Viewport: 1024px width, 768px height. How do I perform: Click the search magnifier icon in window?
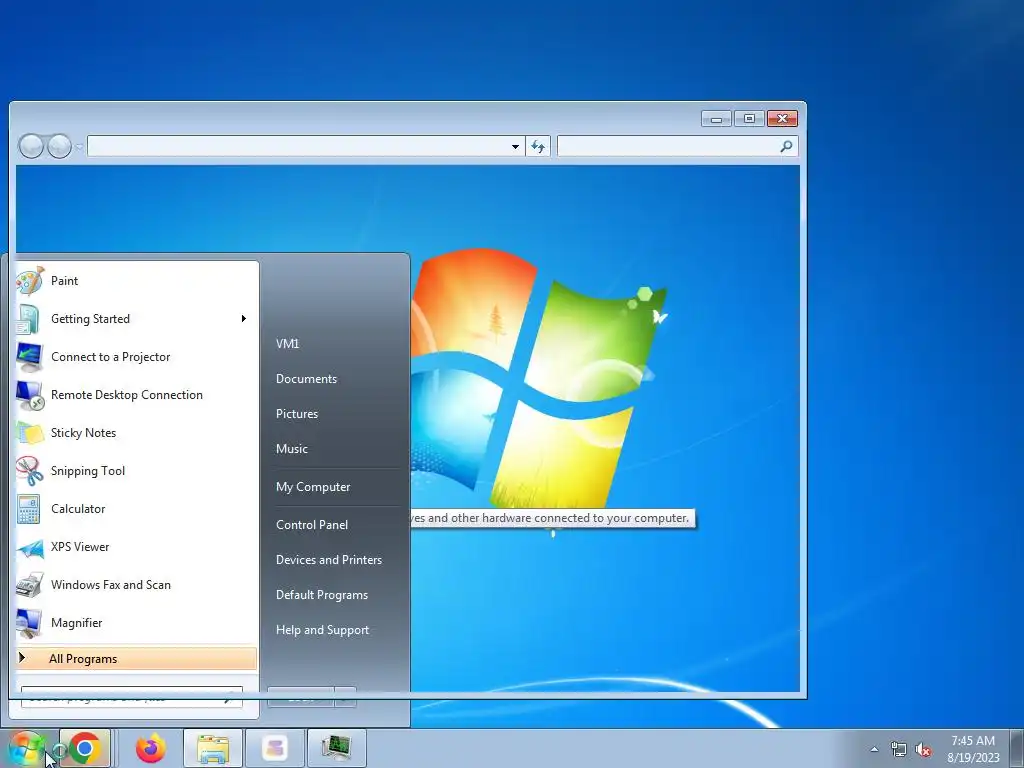[786, 146]
